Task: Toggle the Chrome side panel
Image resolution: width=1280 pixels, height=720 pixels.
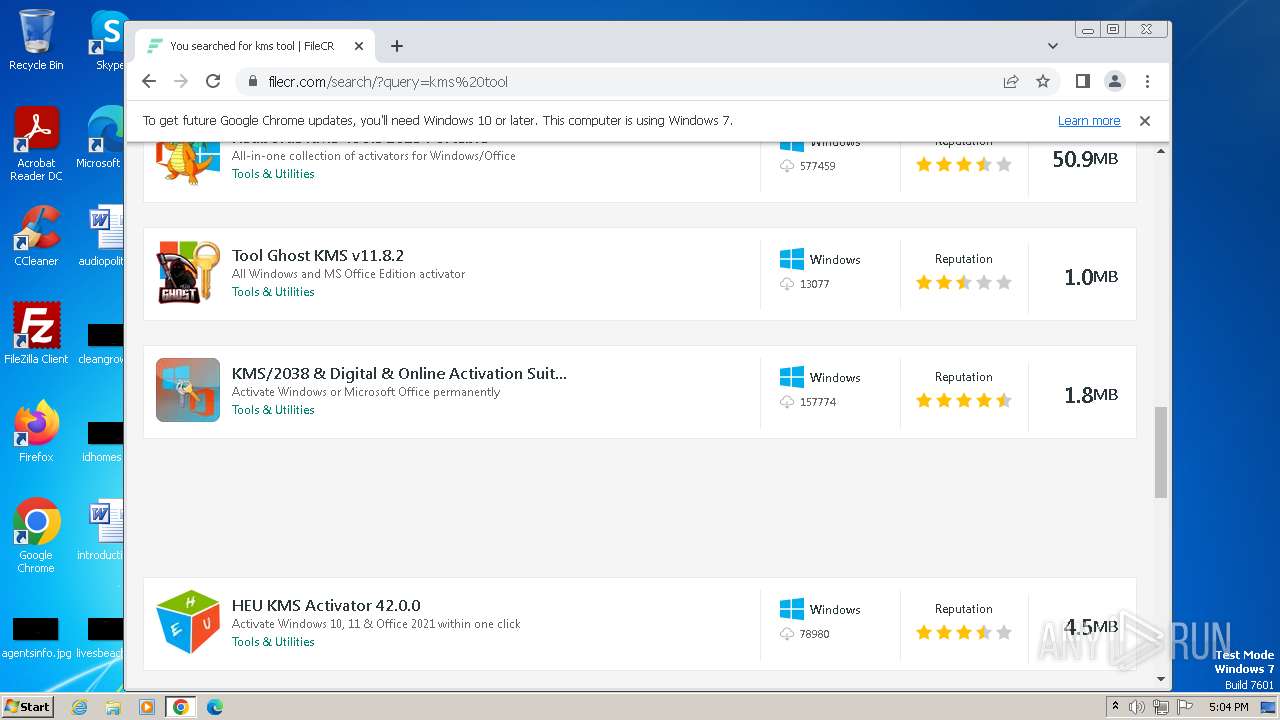Action: tap(1082, 81)
